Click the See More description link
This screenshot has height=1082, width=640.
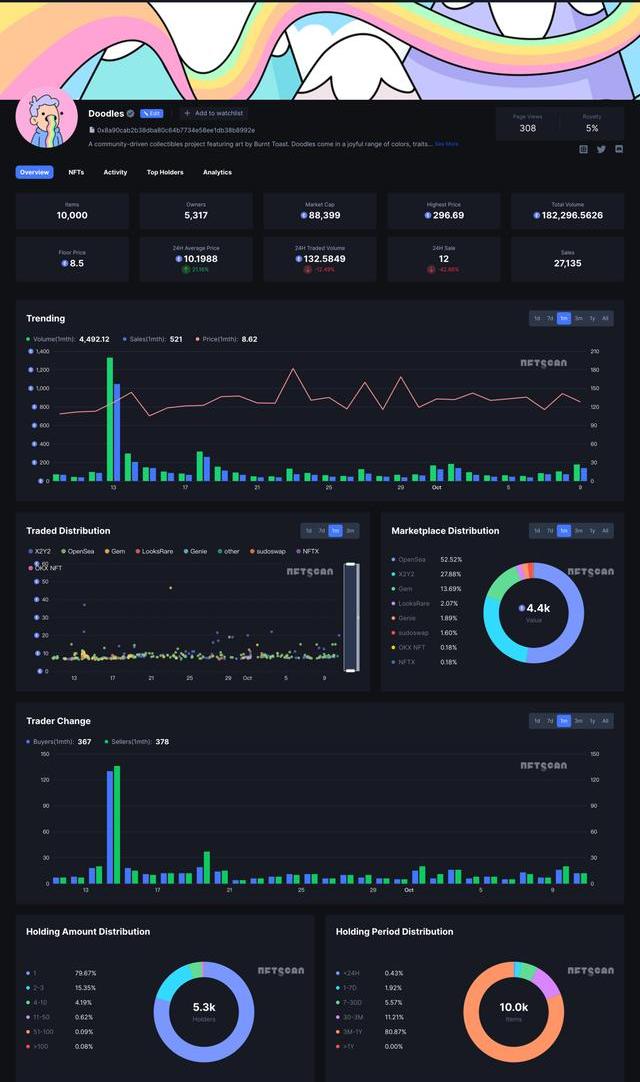pos(447,144)
